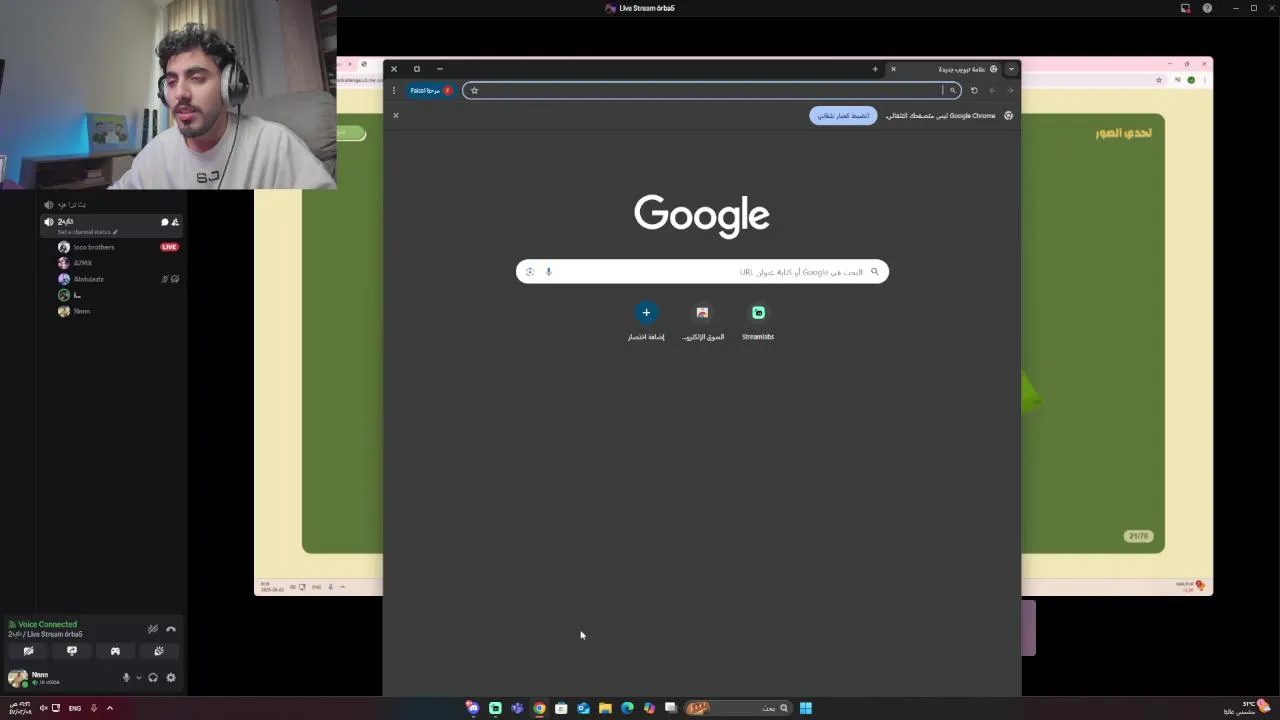Viewport: 1280px width, 720px height.
Task: Open the Faisal profile button in Chrome
Action: (431, 90)
